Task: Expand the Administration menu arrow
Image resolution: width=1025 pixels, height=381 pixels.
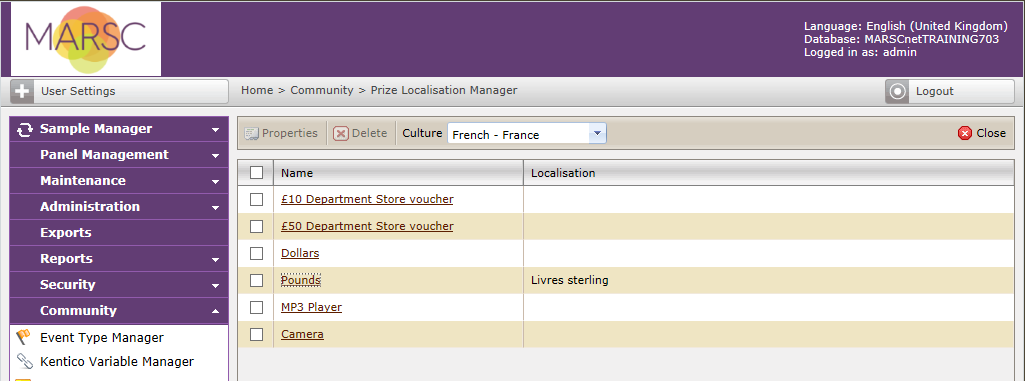Action: pyautogui.click(x=215, y=208)
